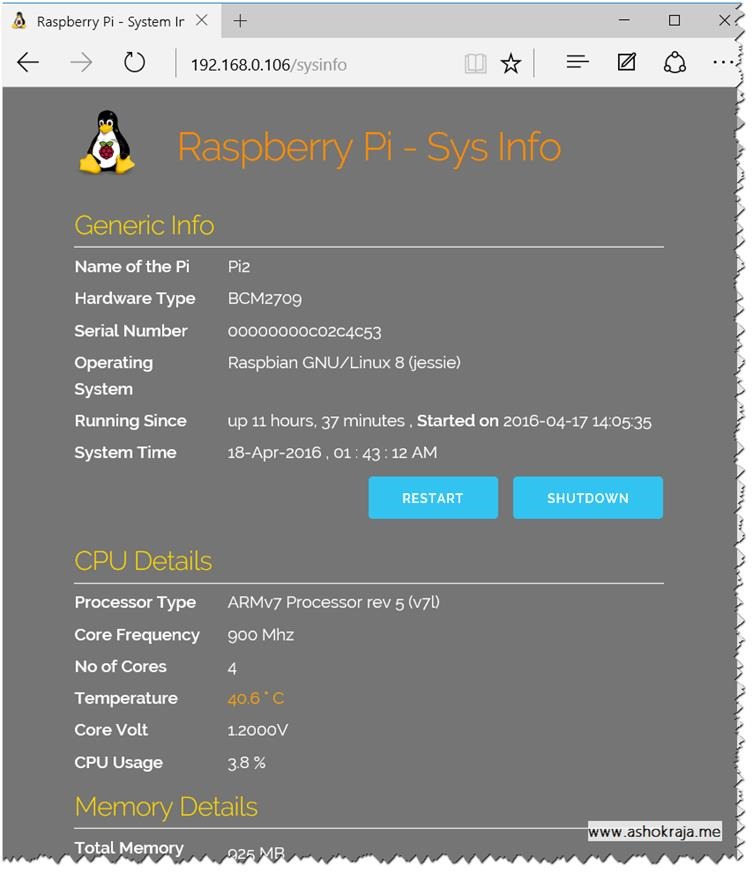753x872 pixels.
Task: Click the Pi name value Pi2
Action: tap(239, 266)
